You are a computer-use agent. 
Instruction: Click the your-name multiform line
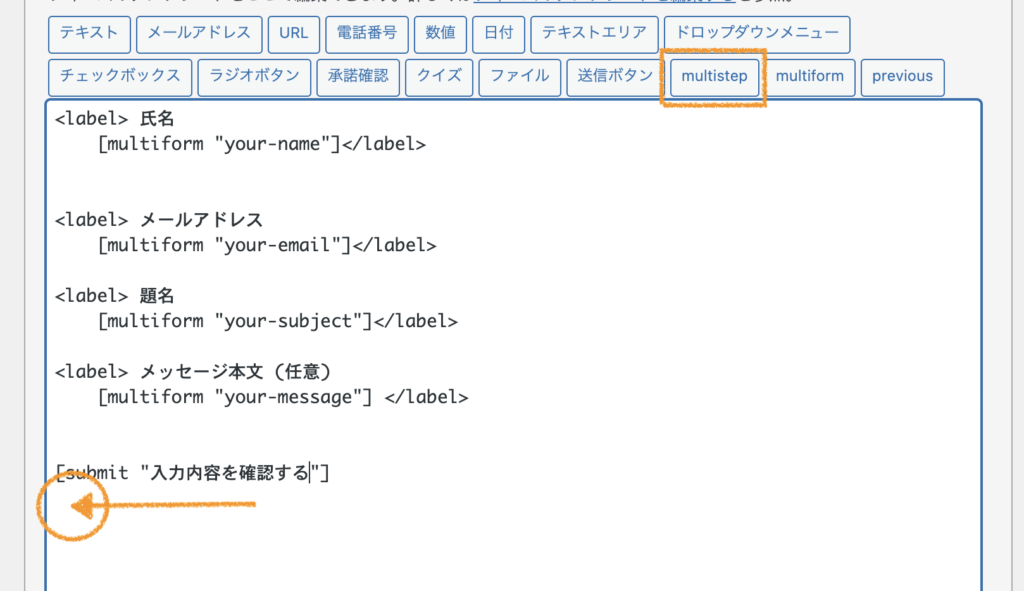coord(262,144)
